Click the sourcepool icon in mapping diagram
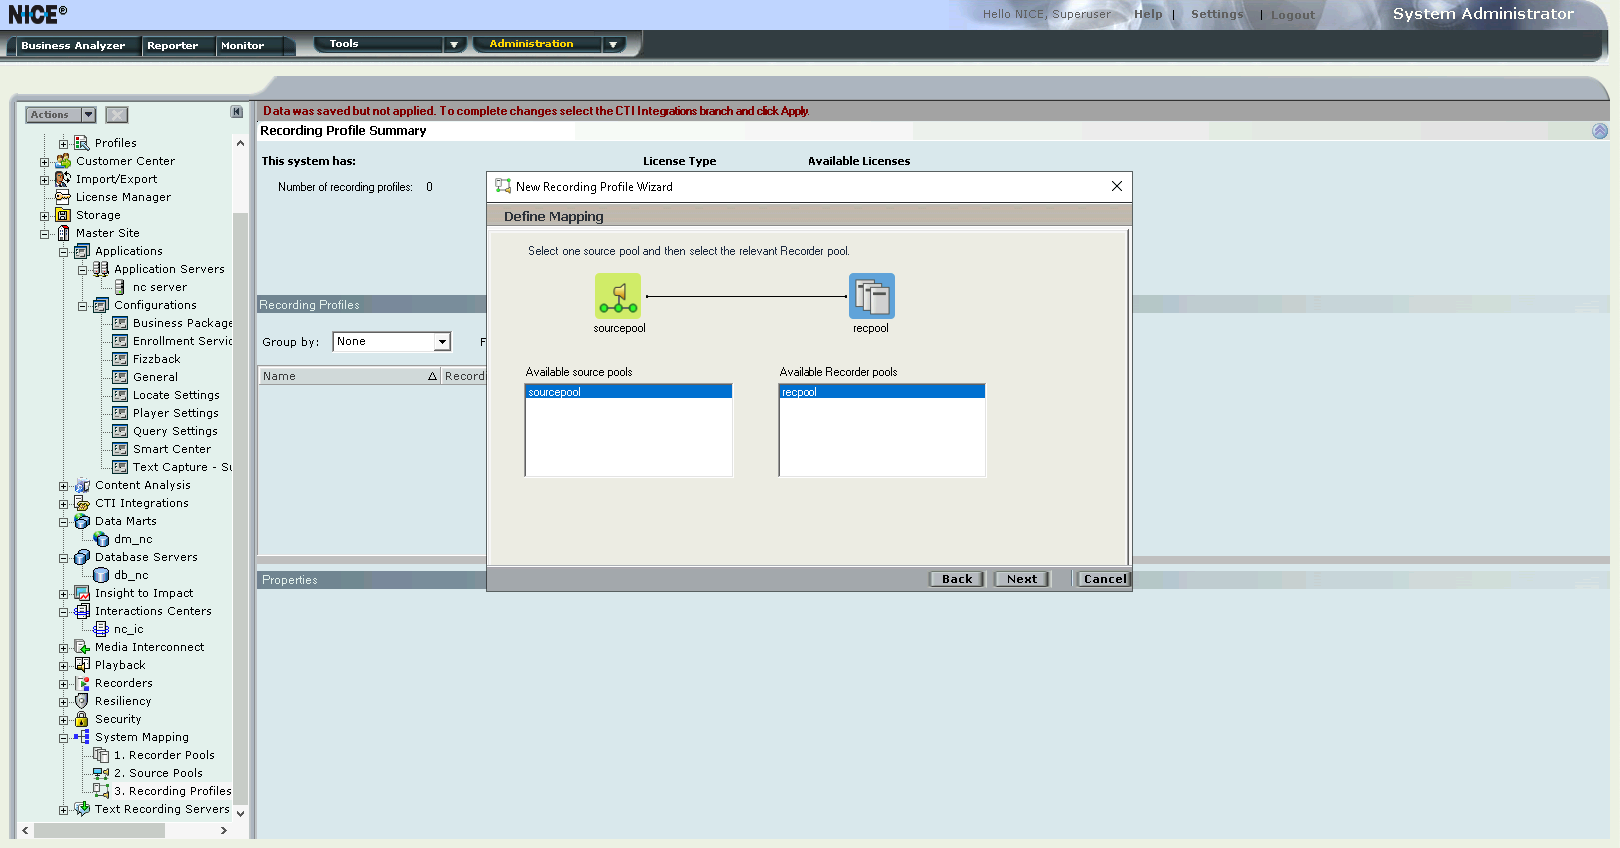 tap(618, 296)
